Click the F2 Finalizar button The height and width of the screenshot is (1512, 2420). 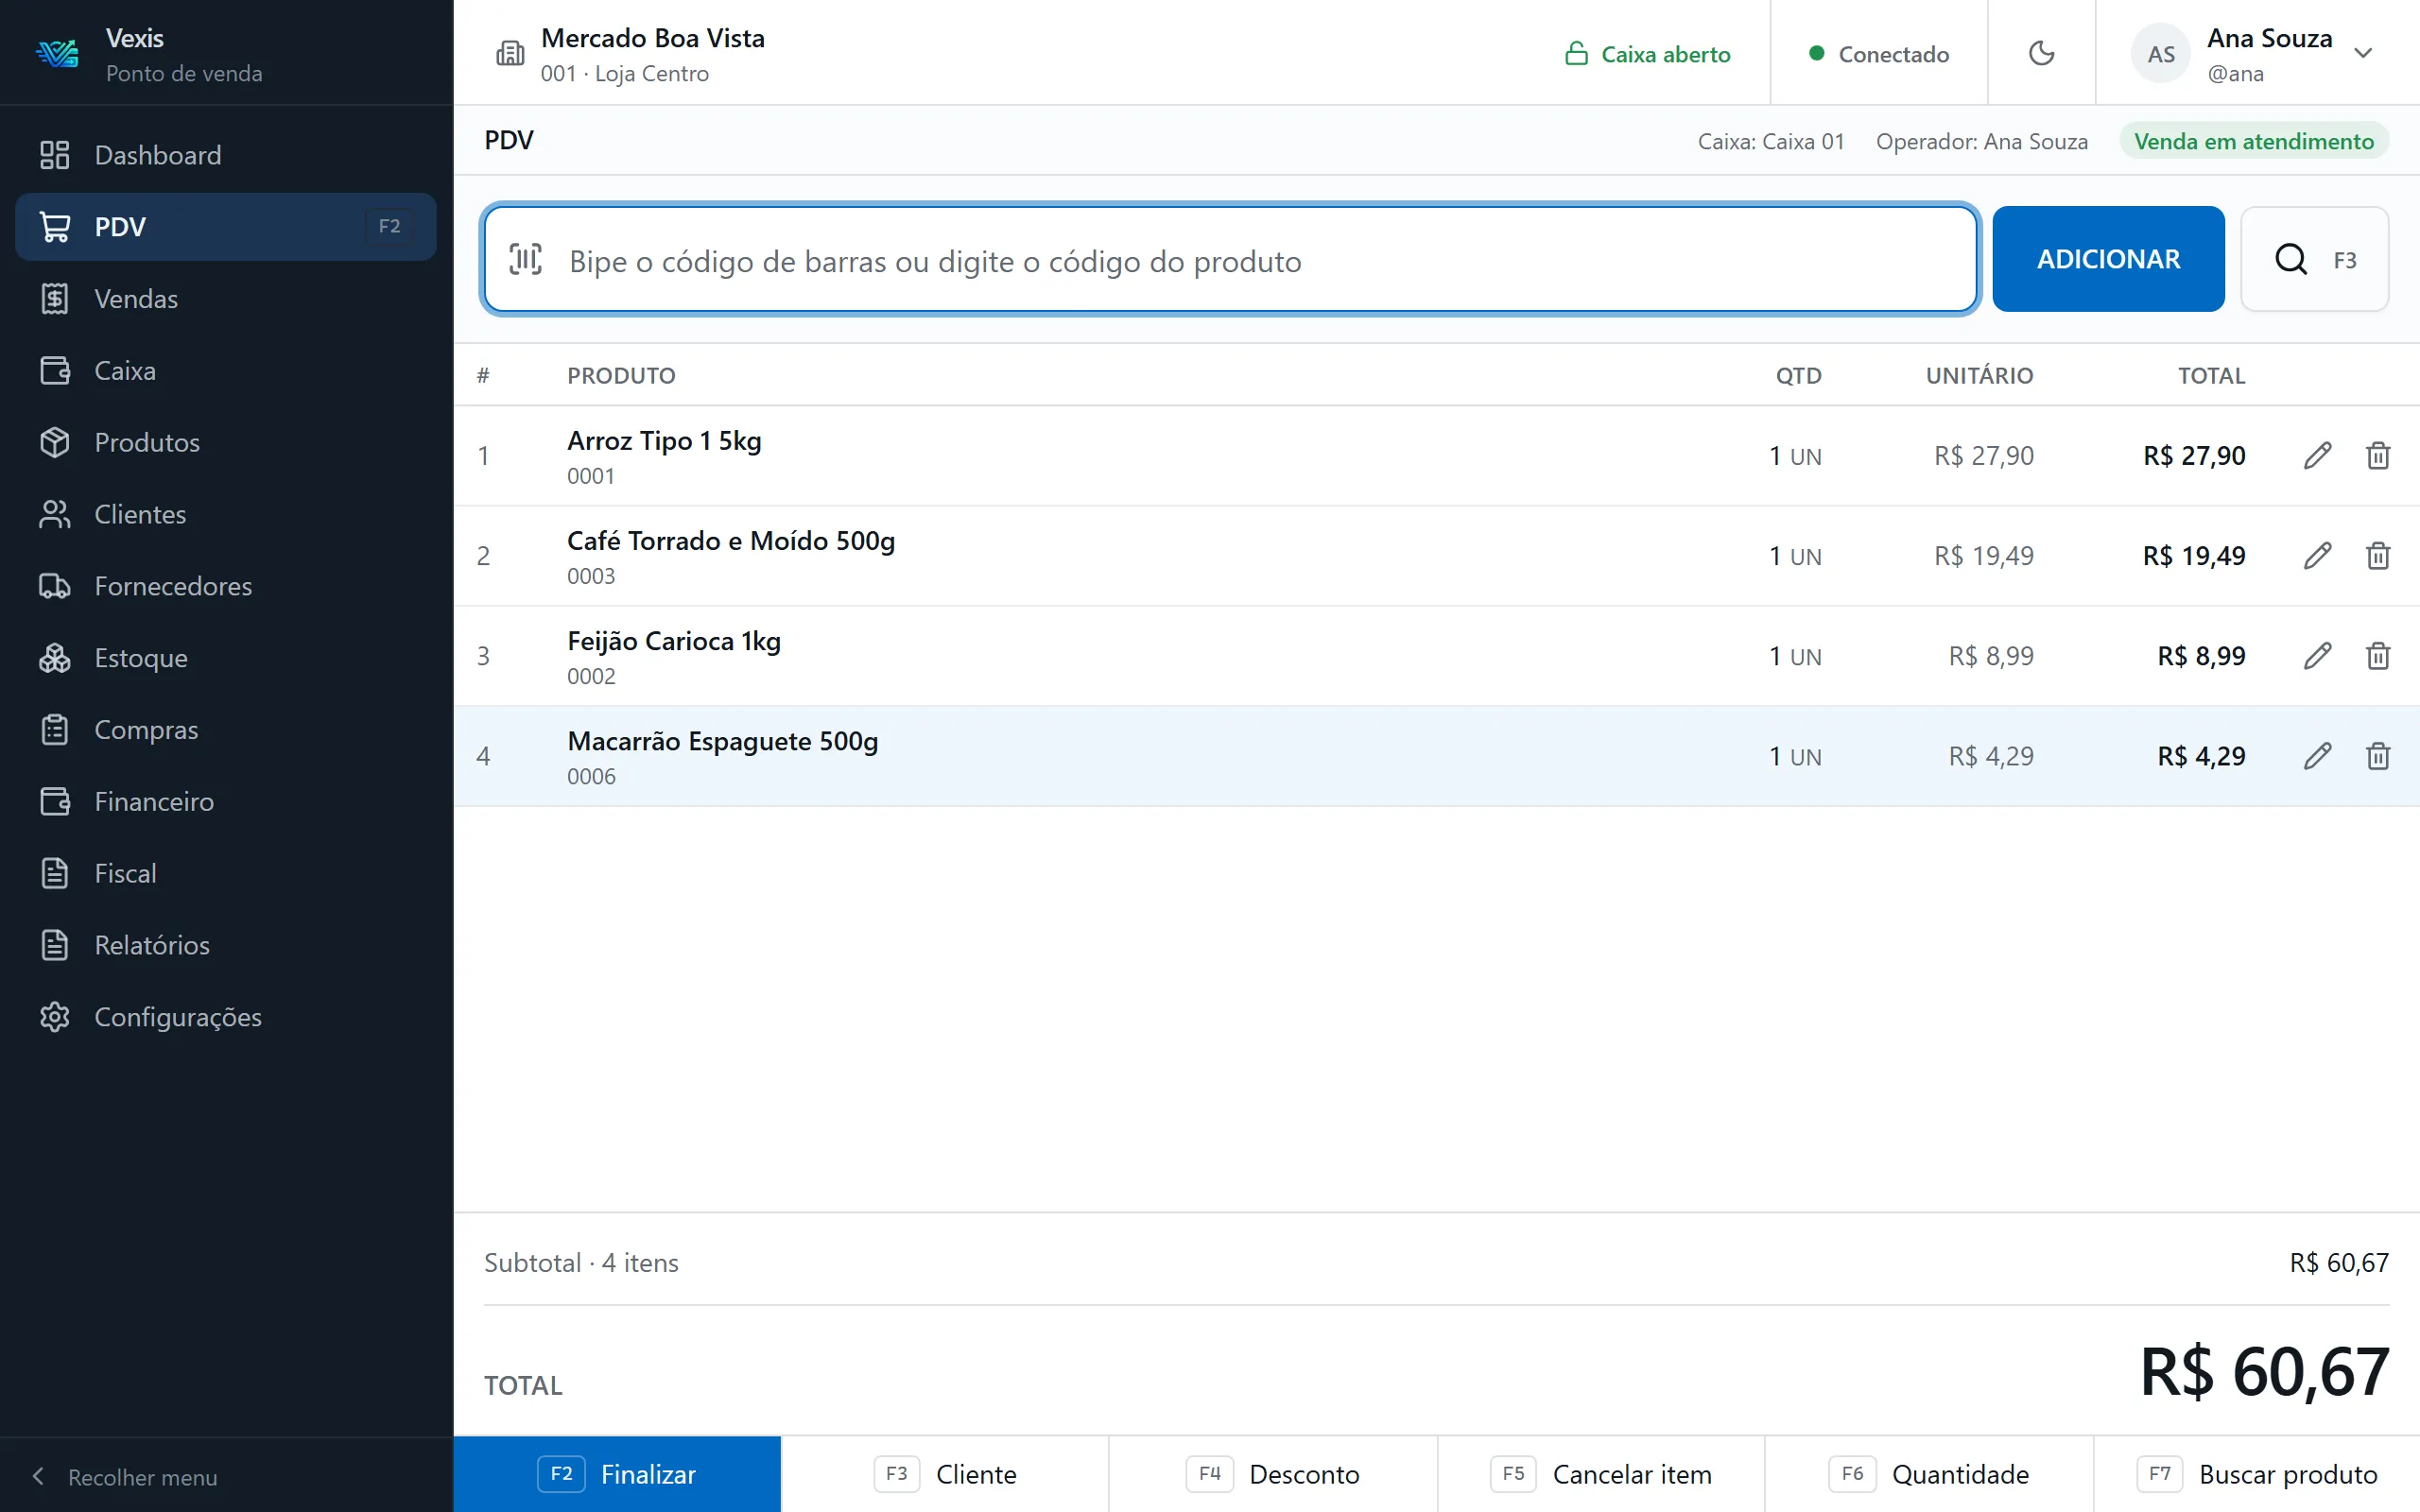(617, 1474)
